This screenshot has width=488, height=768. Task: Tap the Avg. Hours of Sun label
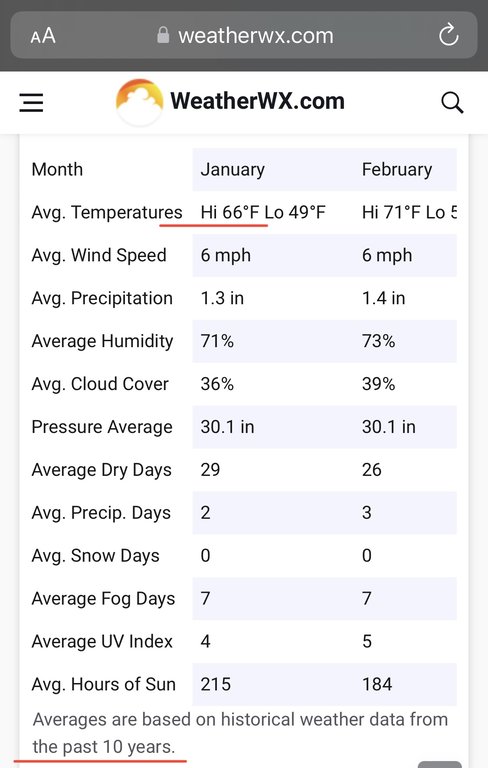(x=103, y=684)
